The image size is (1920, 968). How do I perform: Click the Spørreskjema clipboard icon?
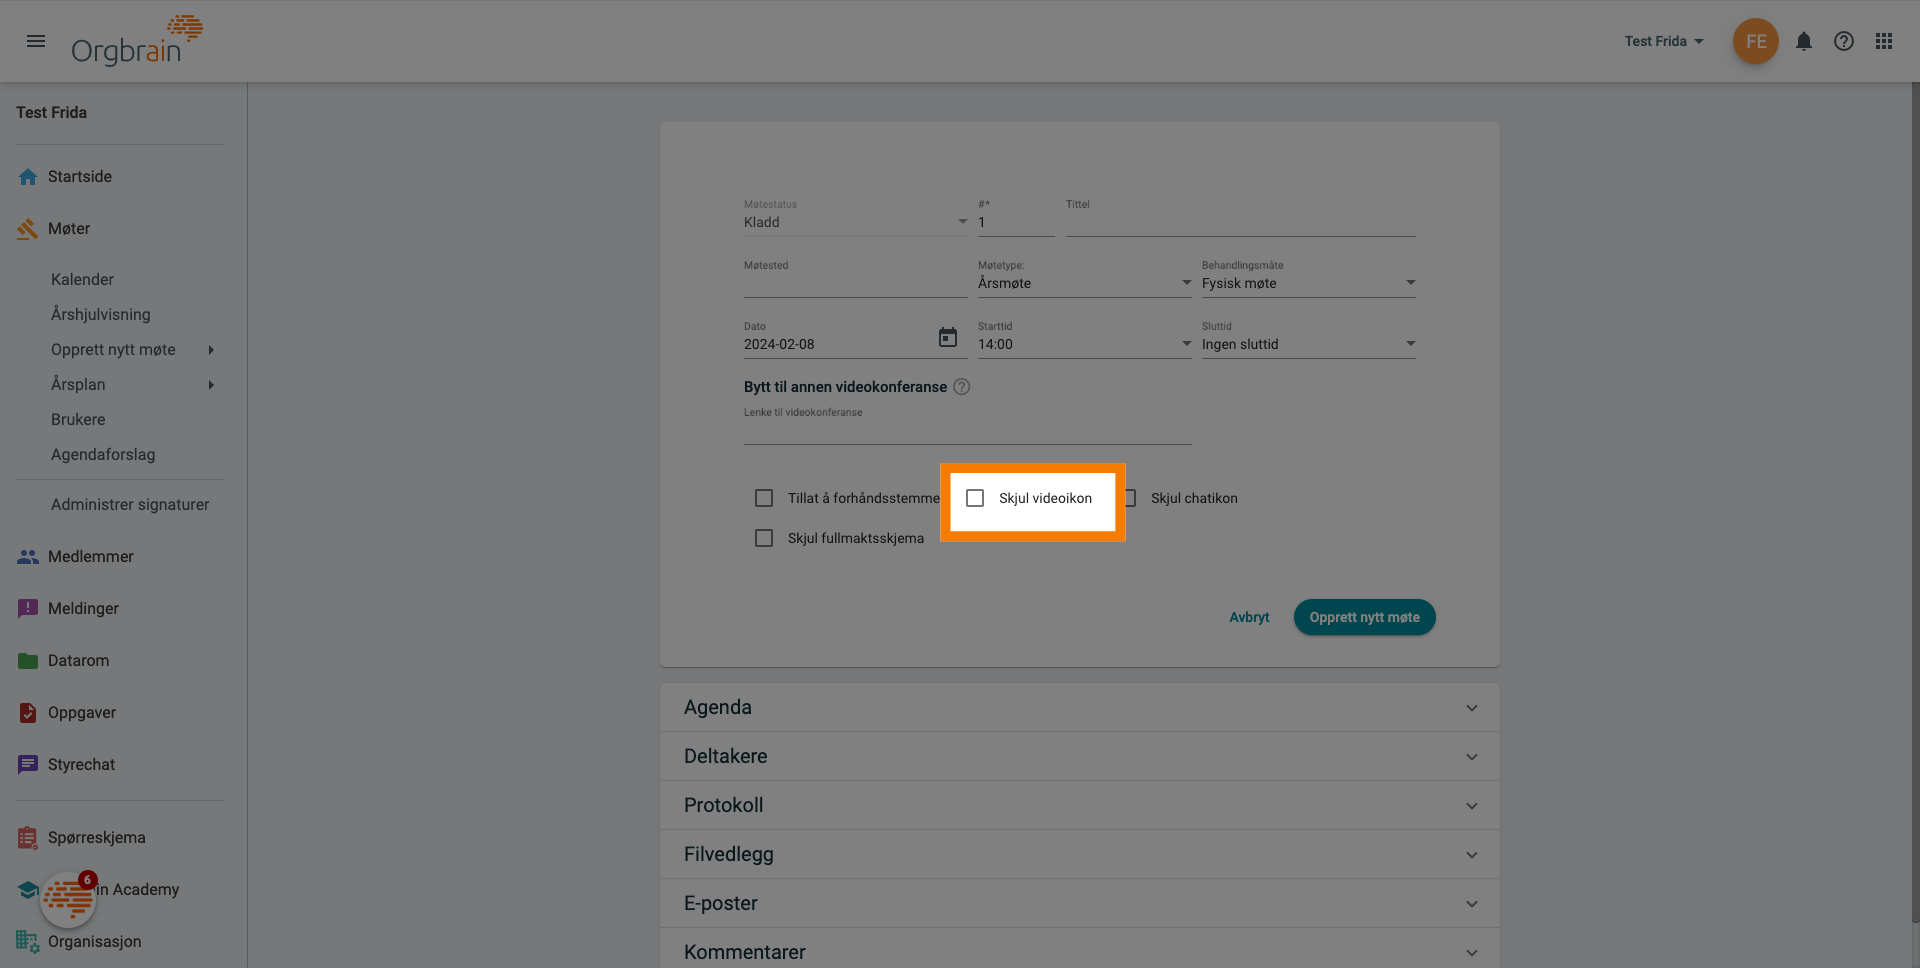click(28, 838)
